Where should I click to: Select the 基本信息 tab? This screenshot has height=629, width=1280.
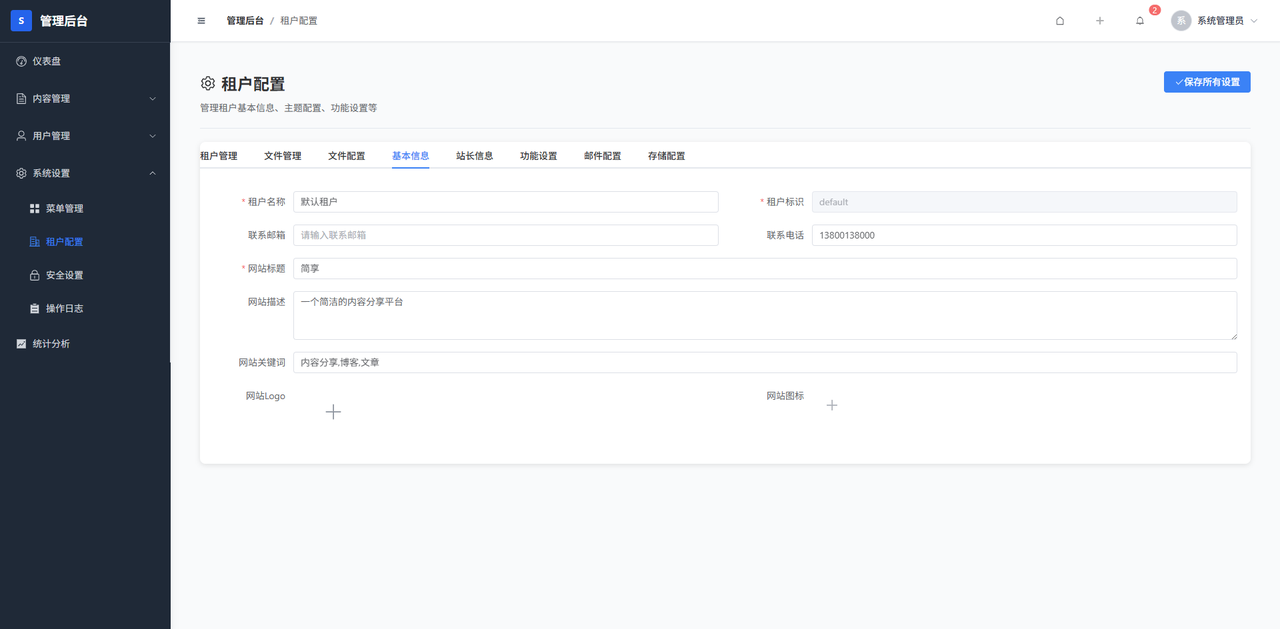coord(411,156)
